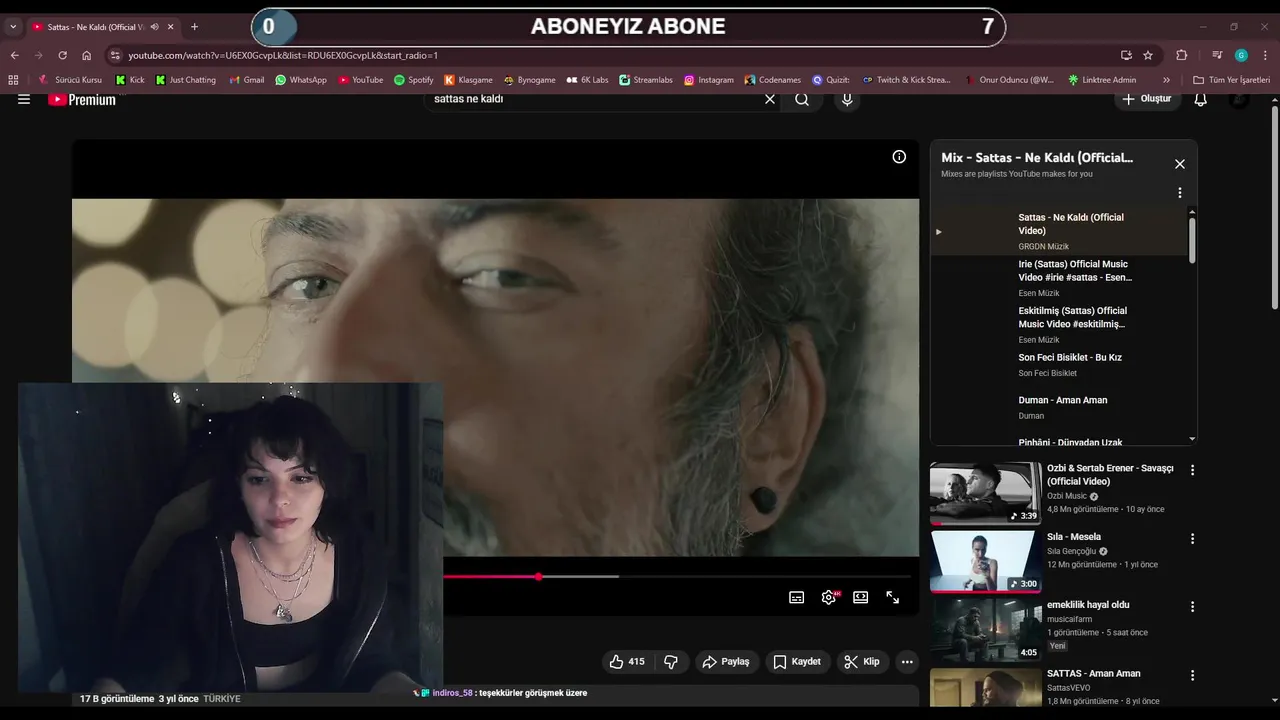Go back in browser
The image size is (1280, 720).
(x=14, y=55)
